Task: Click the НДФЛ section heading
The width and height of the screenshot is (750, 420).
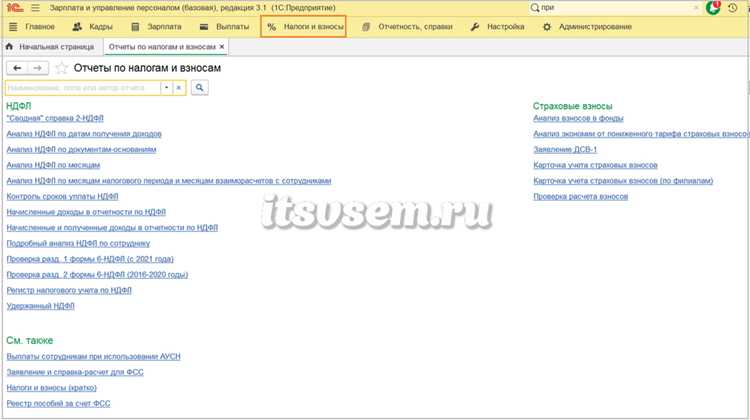Action: 19,106
